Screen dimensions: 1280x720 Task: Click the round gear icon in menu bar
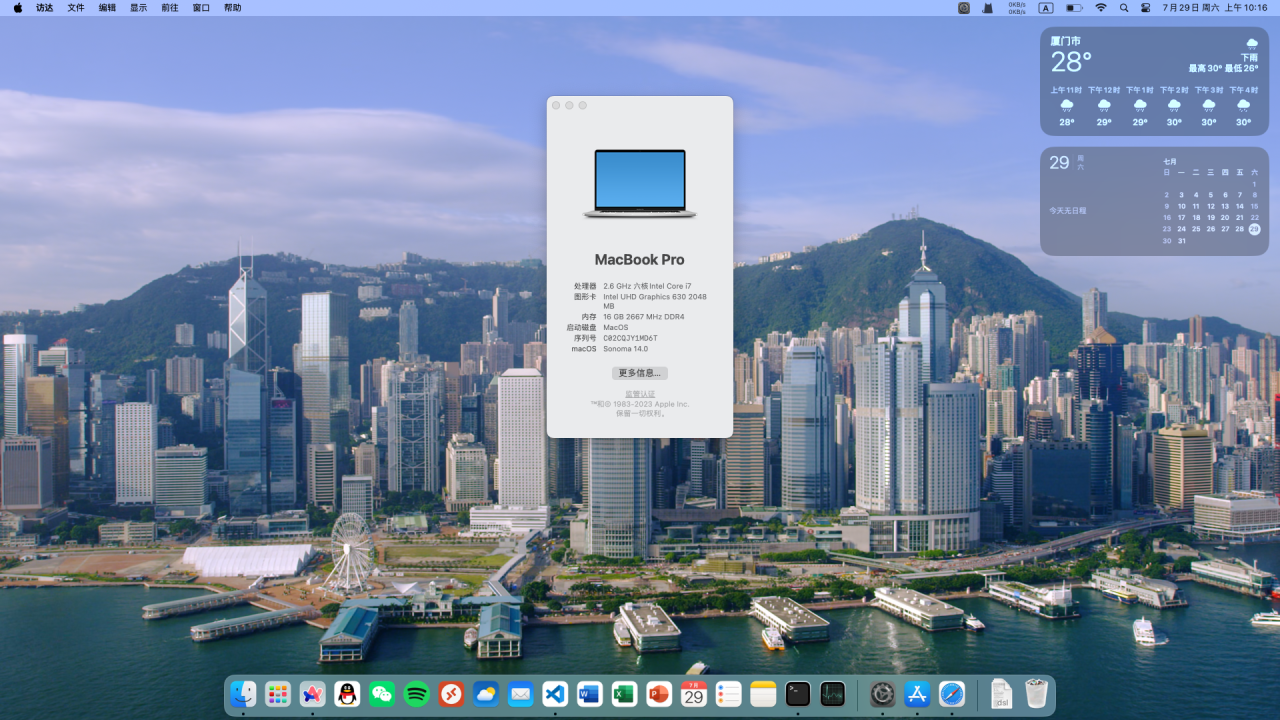[x=964, y=7]
